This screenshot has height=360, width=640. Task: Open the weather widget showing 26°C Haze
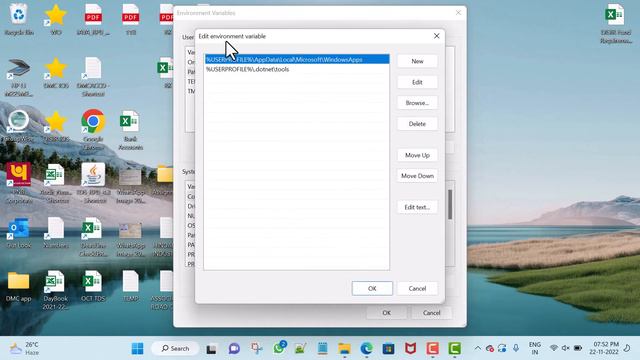(x=25, y=349)
